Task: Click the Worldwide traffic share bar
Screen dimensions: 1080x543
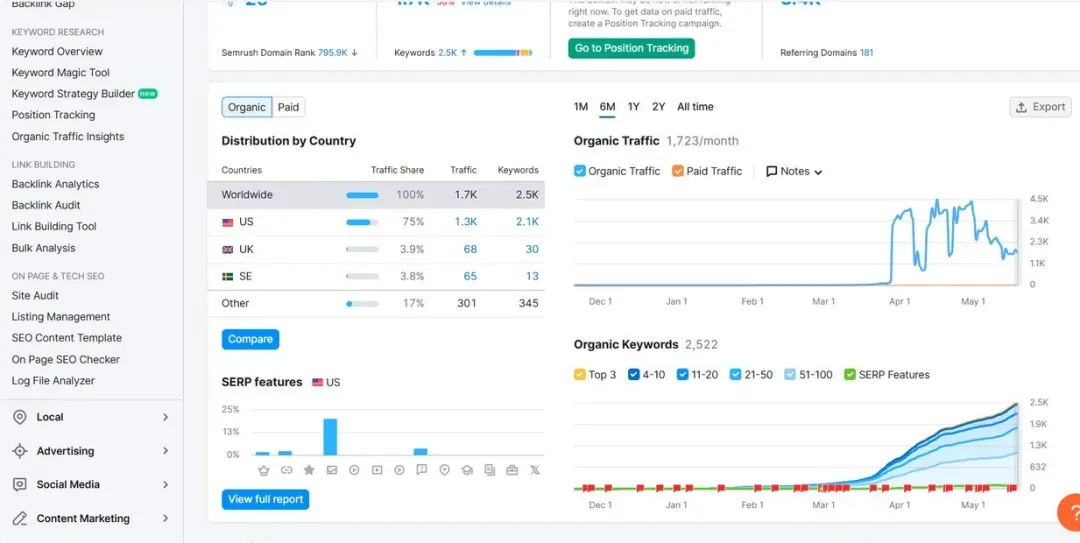Action: (x=362, y=195)
